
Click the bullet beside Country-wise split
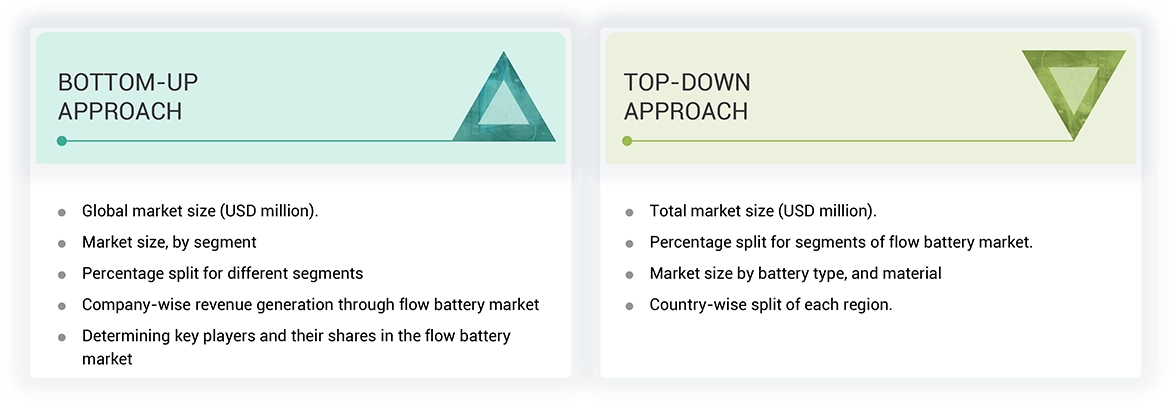click(629, 306)
